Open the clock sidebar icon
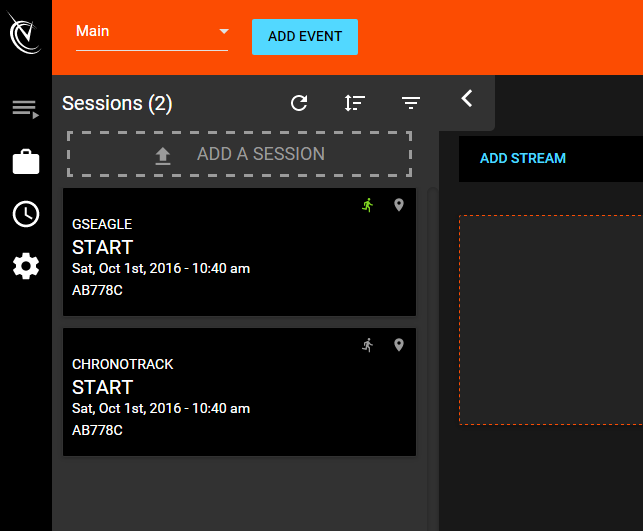Viewport: 643px width, 531px height. 26,214
